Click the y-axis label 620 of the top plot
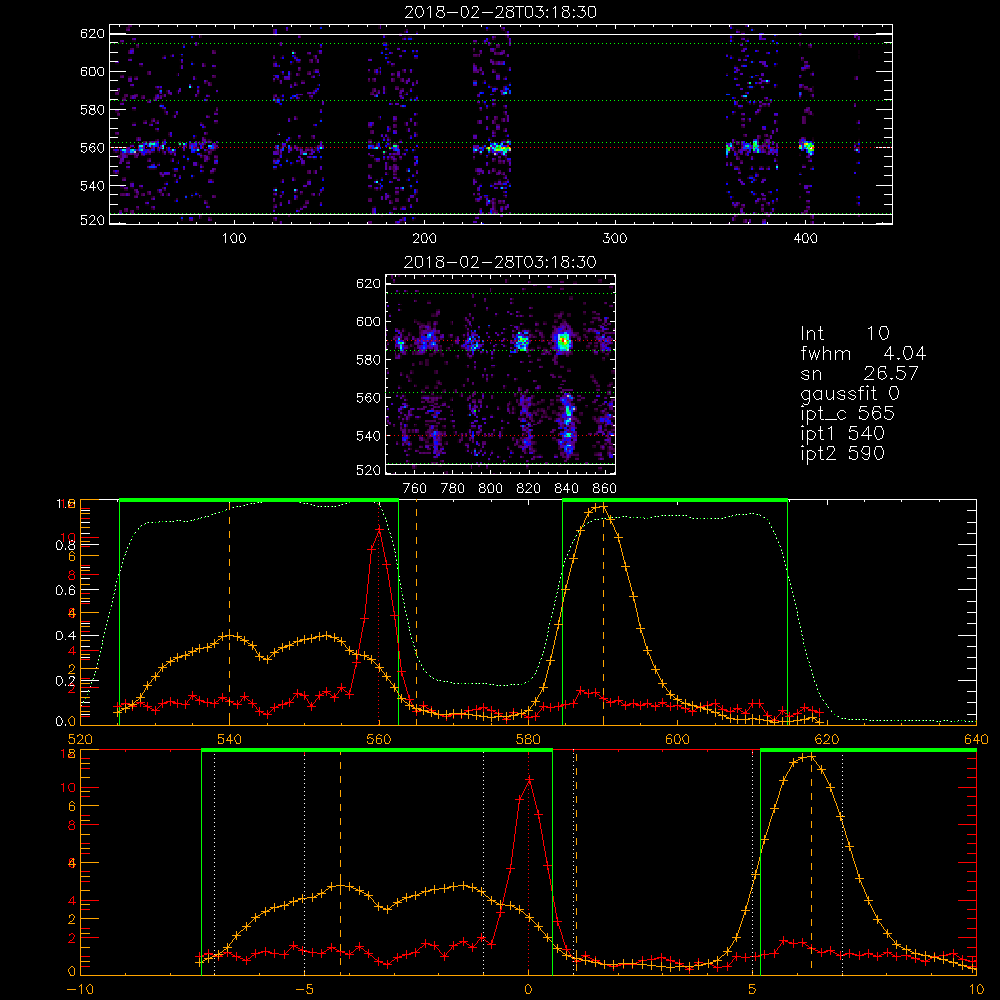This screenshot has height=1000, width=1000. click(92, 33)
